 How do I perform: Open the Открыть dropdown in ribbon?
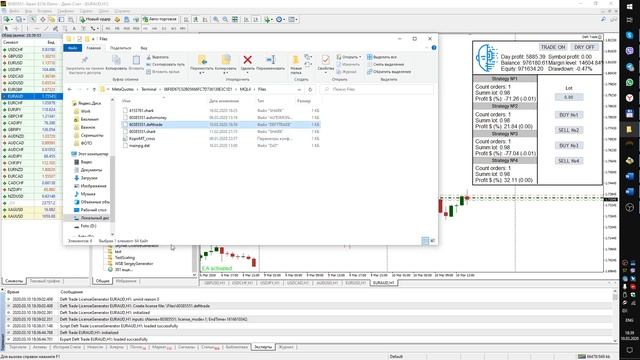[349, 57]
